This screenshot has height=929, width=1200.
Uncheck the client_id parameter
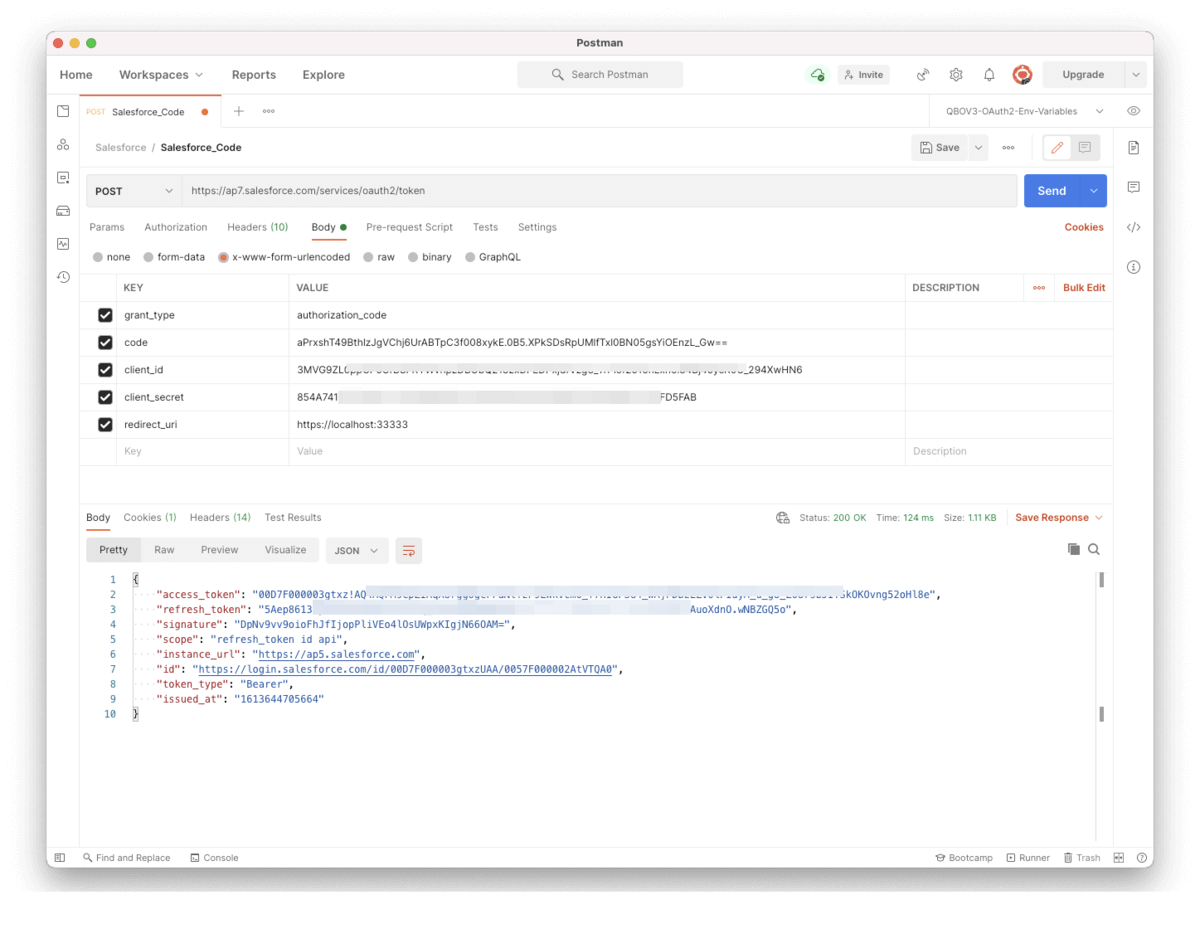(x=105, y=370)
